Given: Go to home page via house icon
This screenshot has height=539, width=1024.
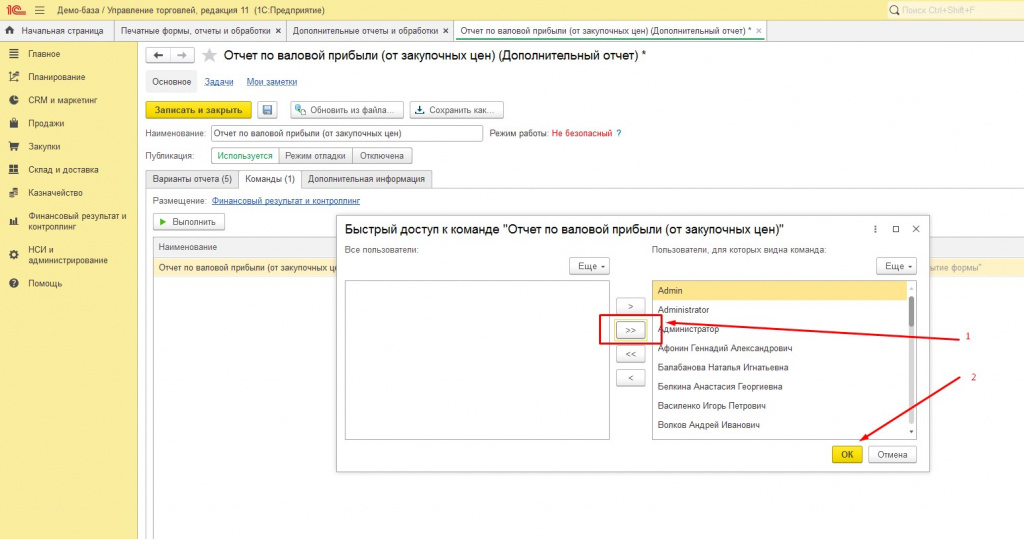Looking at the screenshot, I should click(10, 31).
